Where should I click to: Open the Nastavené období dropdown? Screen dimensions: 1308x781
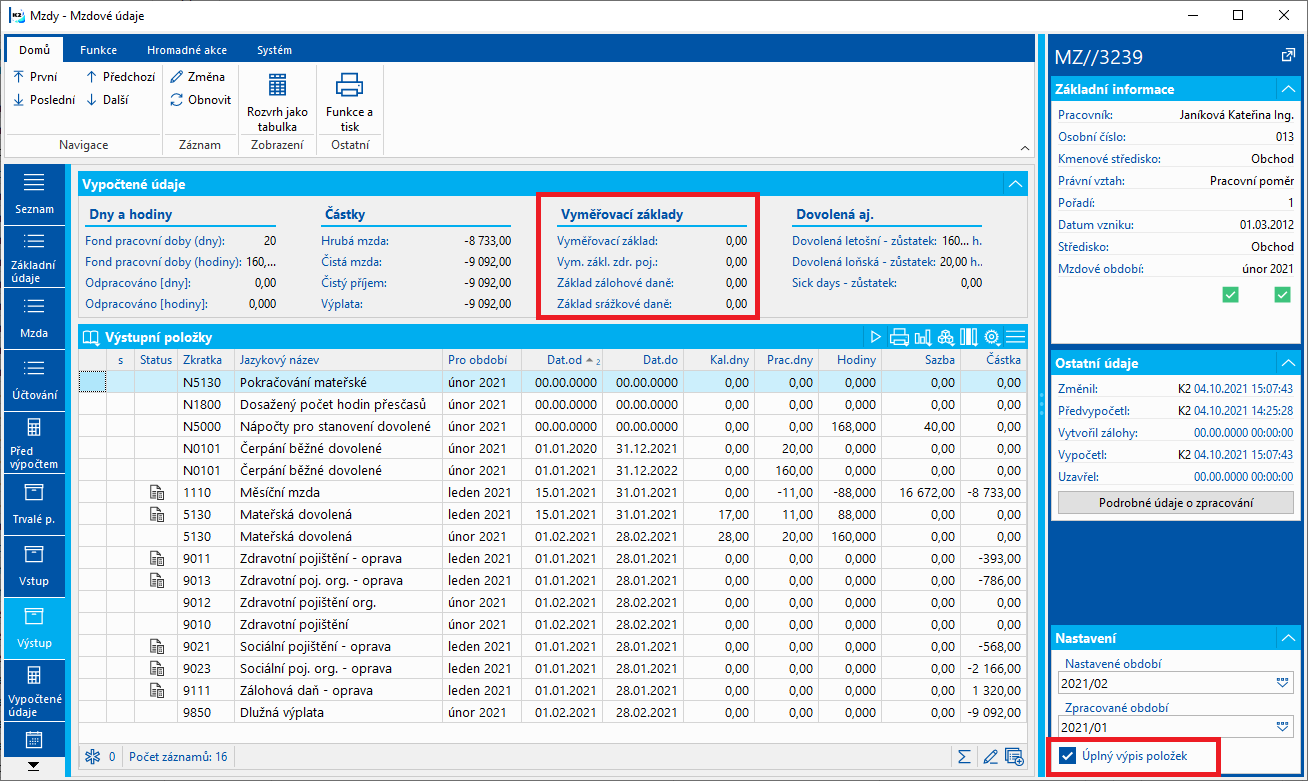click(x=1283, y=683)
